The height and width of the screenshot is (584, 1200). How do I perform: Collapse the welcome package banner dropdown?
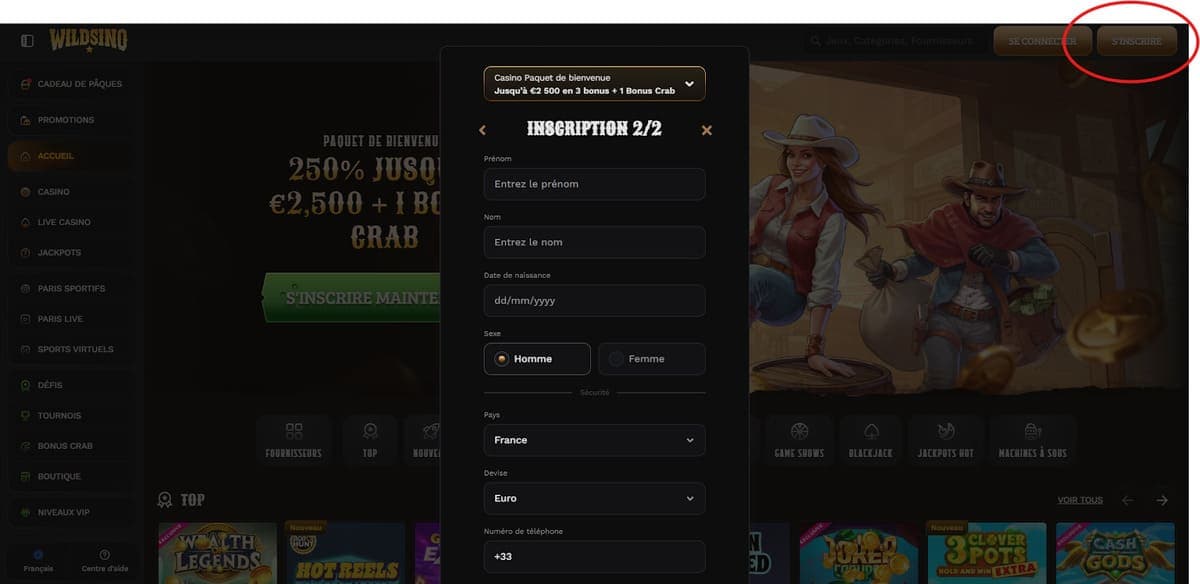(688, 83)
